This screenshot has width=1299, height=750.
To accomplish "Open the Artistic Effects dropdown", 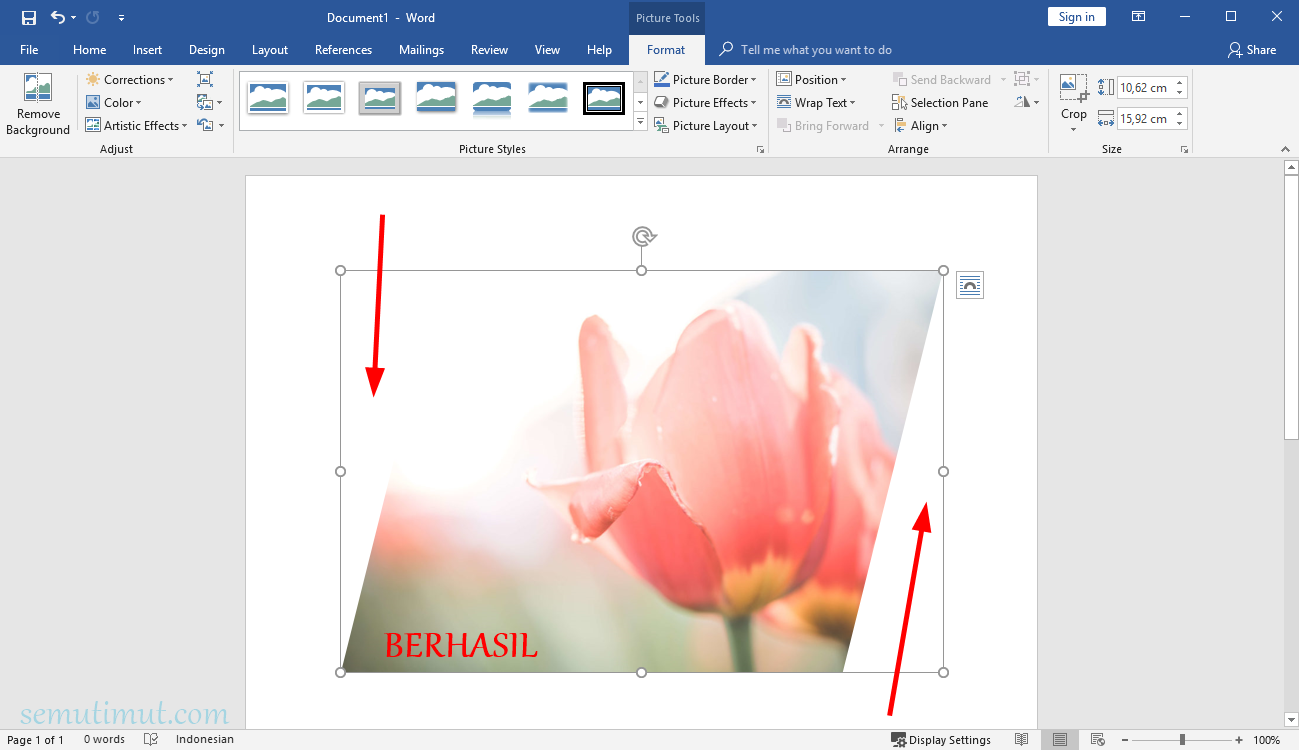I will (x=137, y=126).
